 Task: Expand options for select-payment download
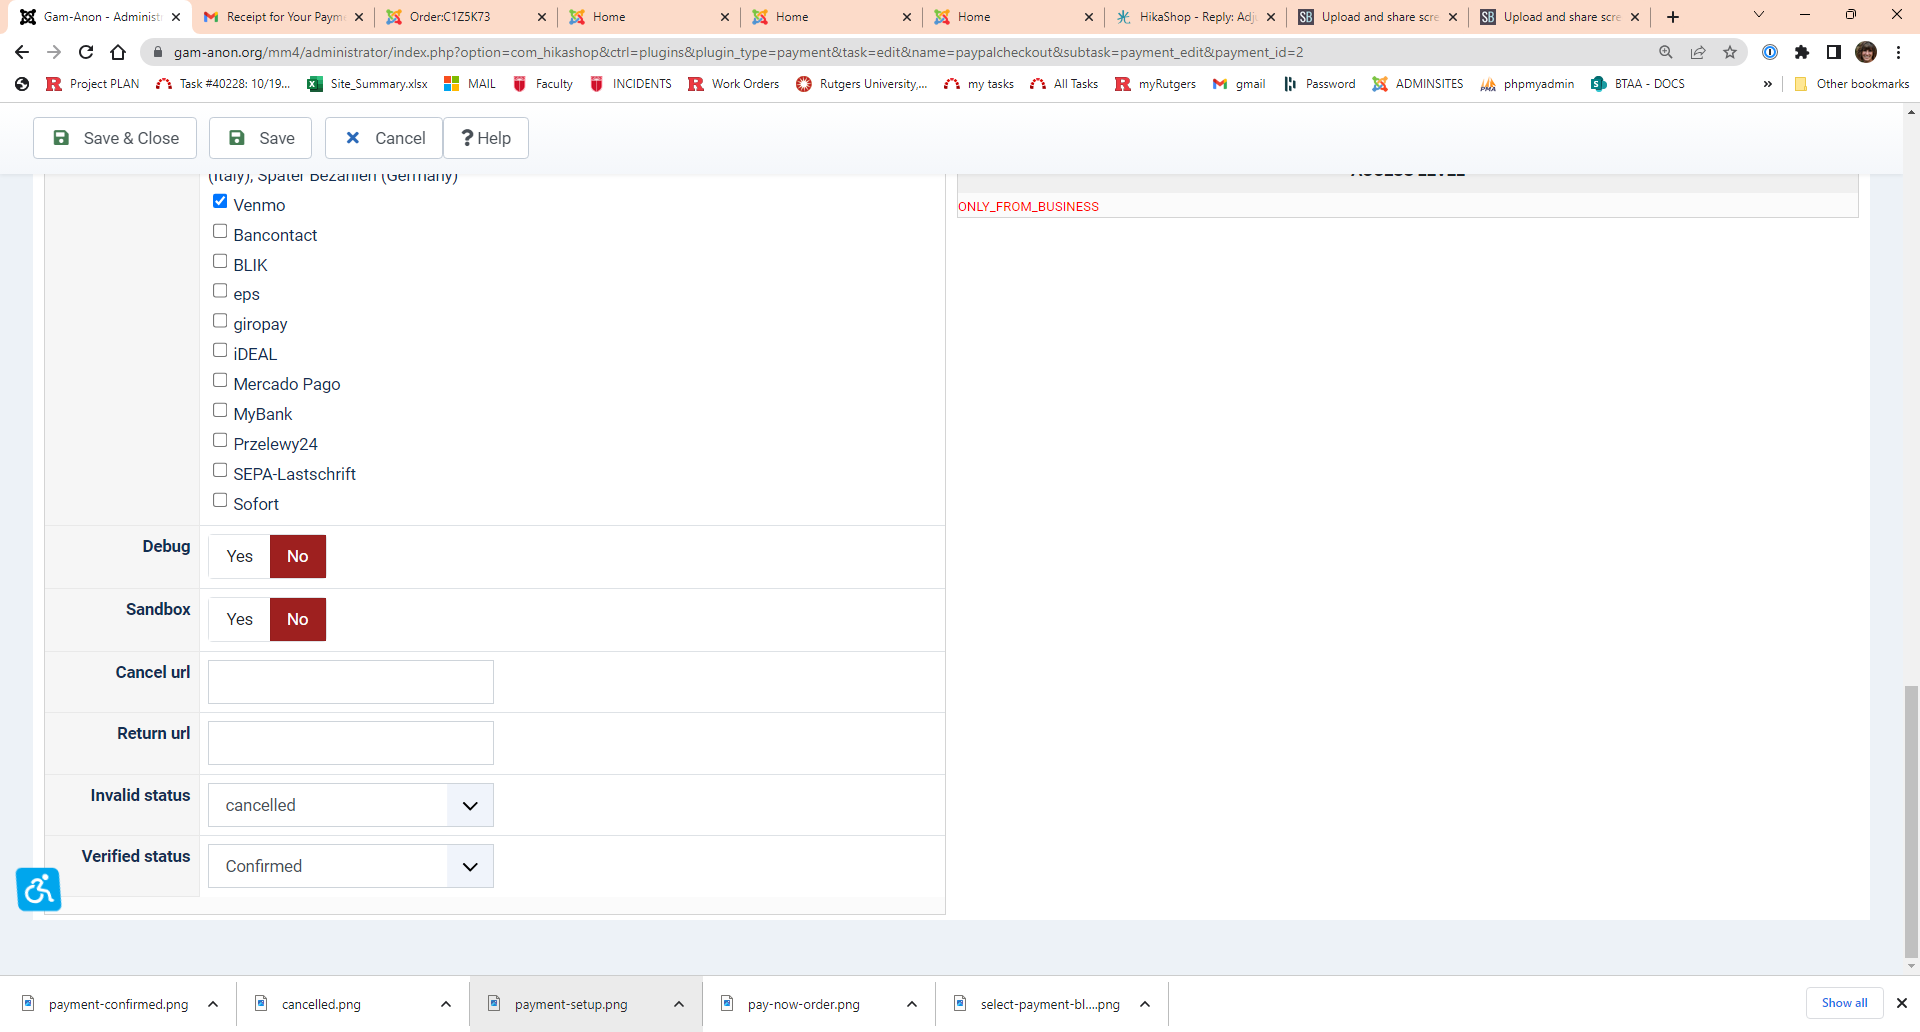[1145, 1004]
